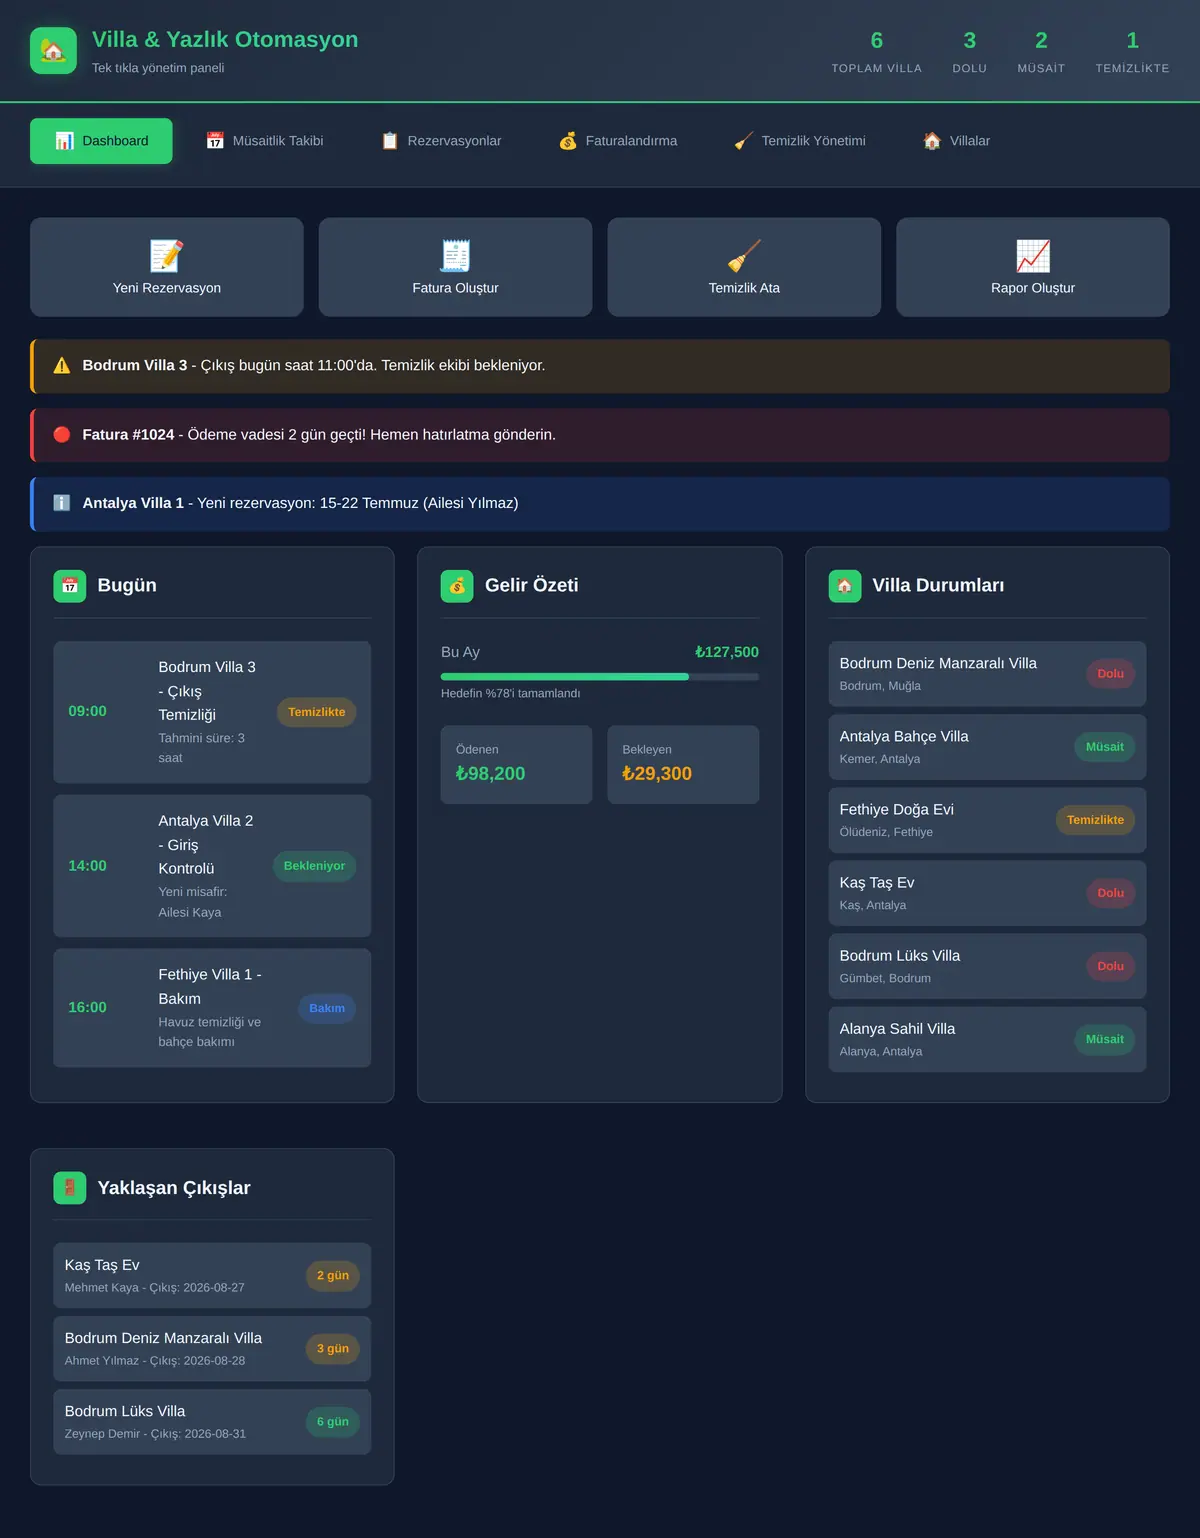Click the house logo icon in header
1200x1538 pixels.
click(x=53, y=51)
